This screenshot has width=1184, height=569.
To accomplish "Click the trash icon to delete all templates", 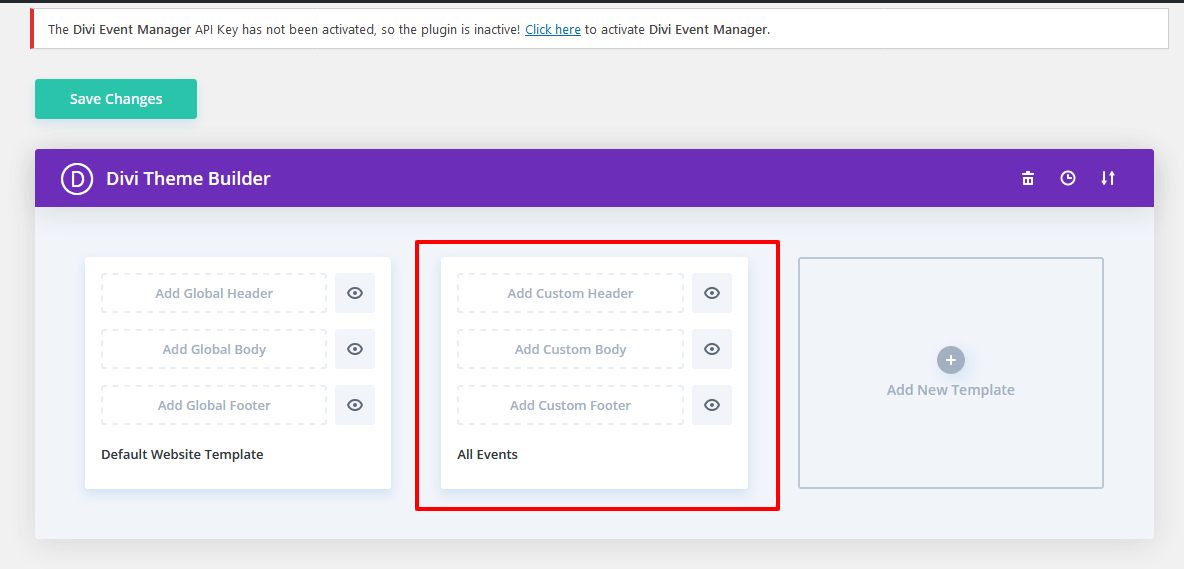I will [x=1028, y=179].
